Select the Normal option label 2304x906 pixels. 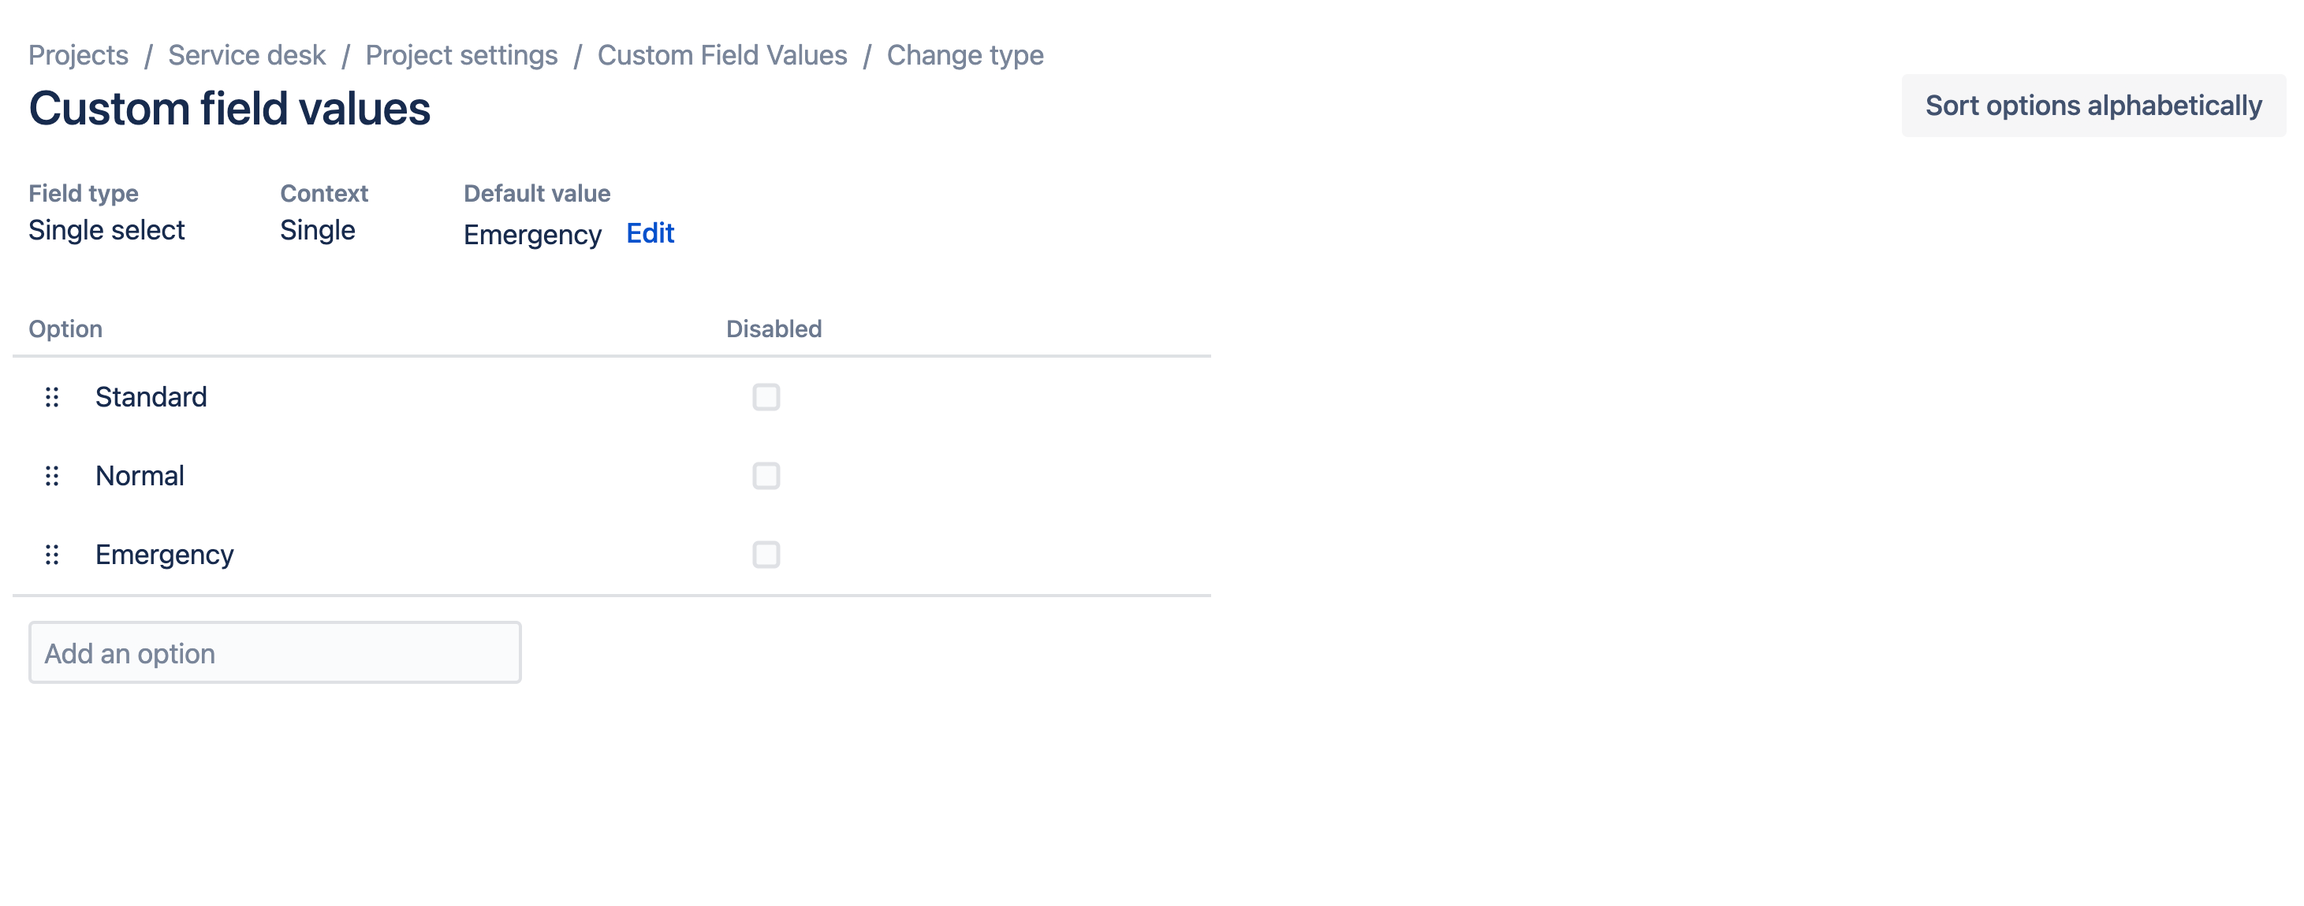click(140, 476)
